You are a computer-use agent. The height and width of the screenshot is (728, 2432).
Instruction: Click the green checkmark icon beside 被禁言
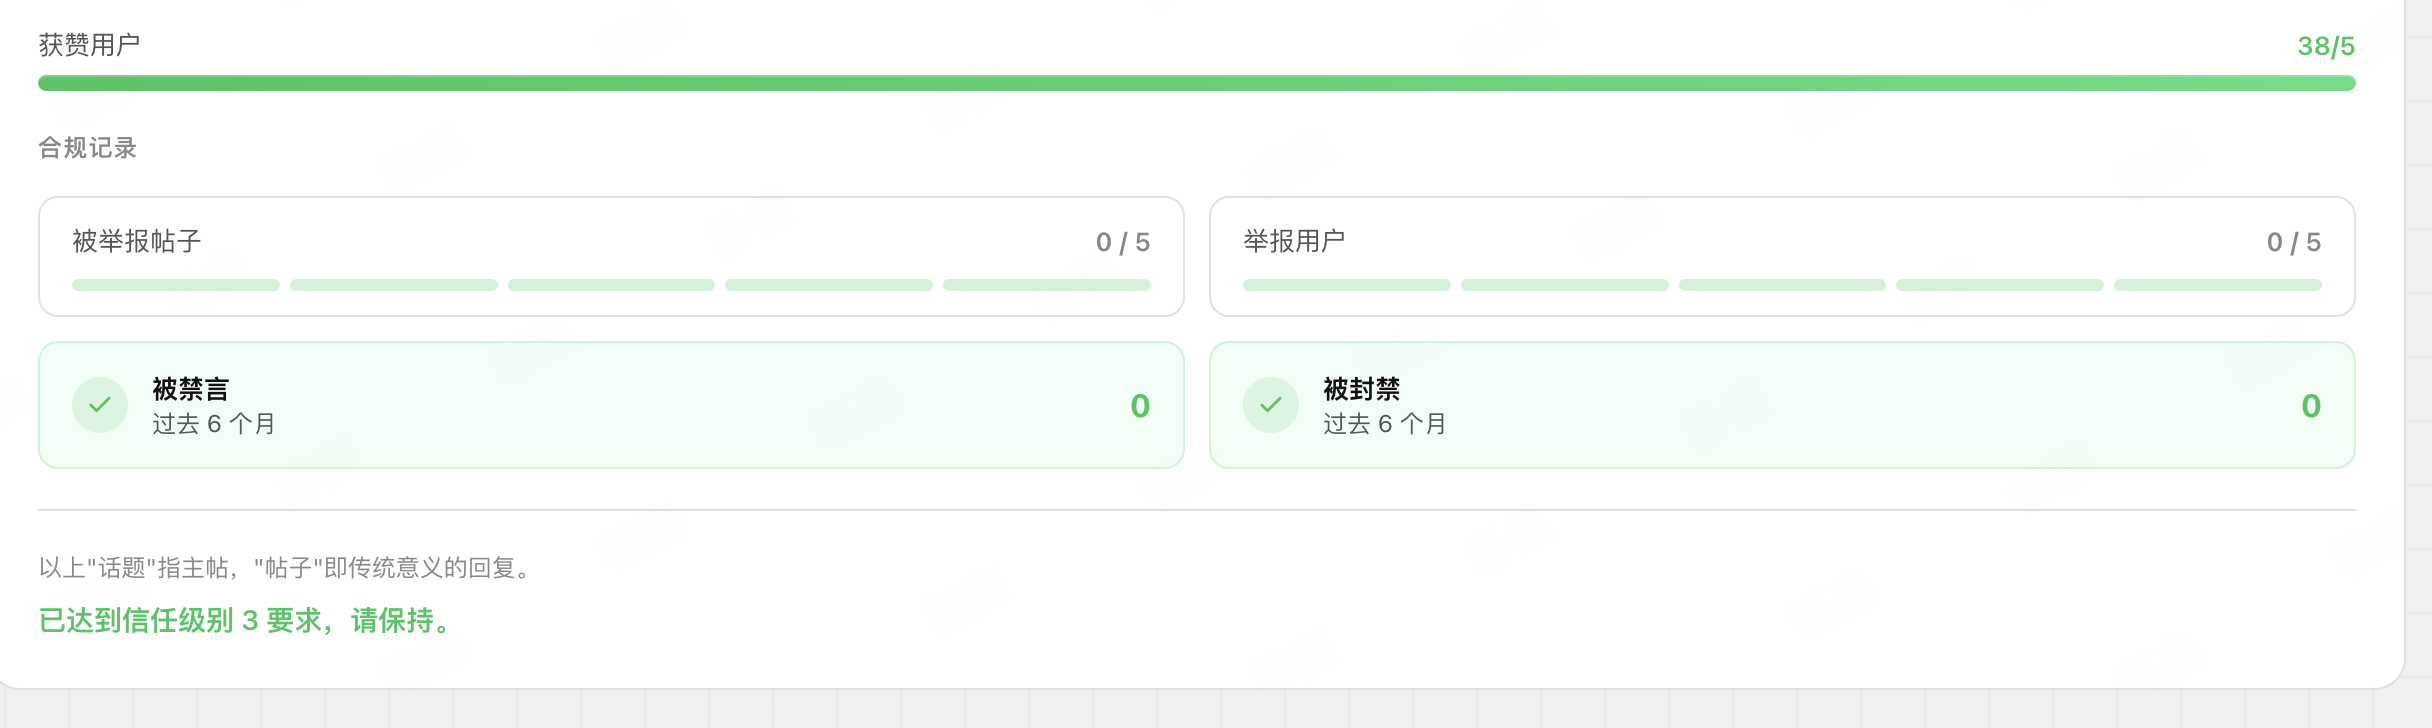(x=100, y=405)
